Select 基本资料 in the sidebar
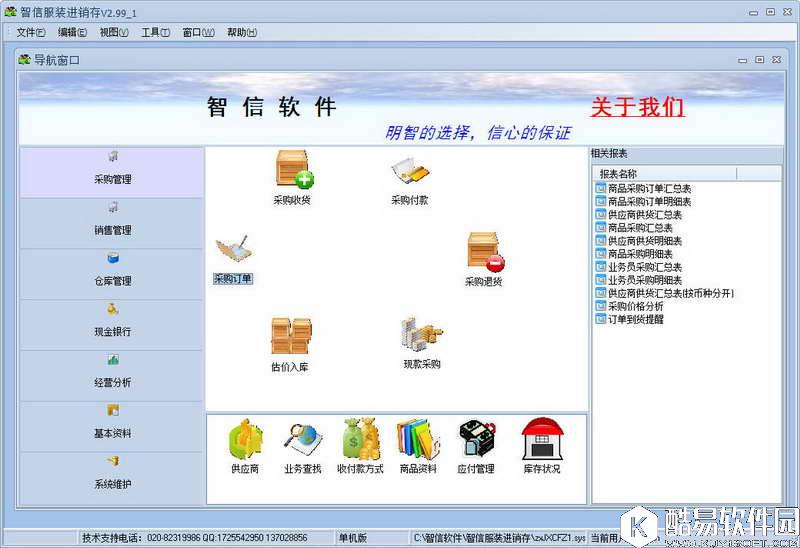This screenshot has width=800, height=548. (112, 426)
